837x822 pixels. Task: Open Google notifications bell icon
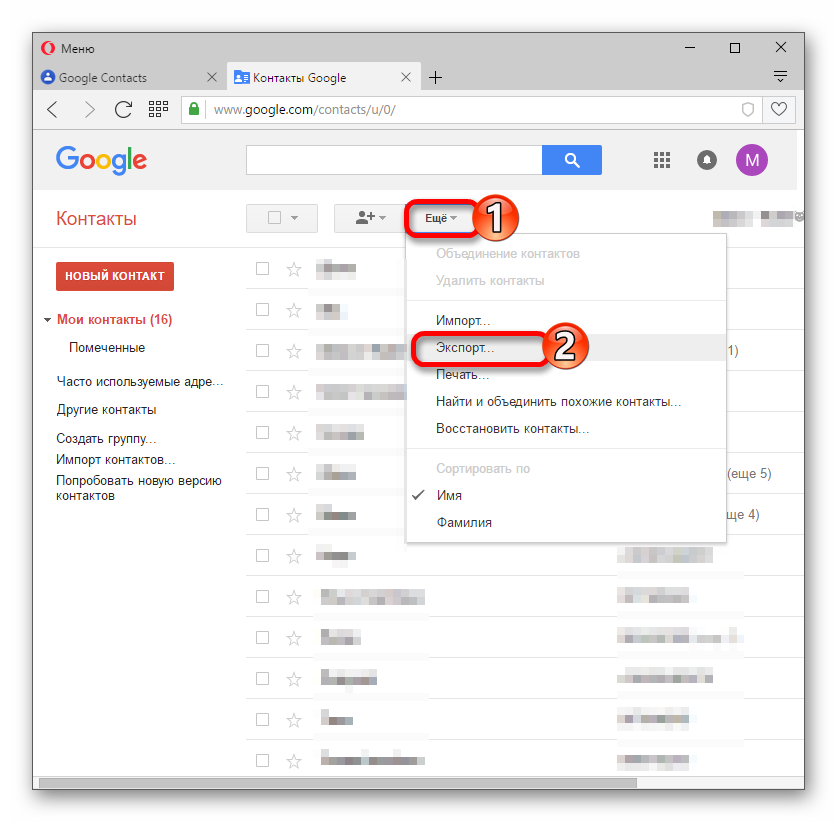pyautogui.click(x=707, y=160)
